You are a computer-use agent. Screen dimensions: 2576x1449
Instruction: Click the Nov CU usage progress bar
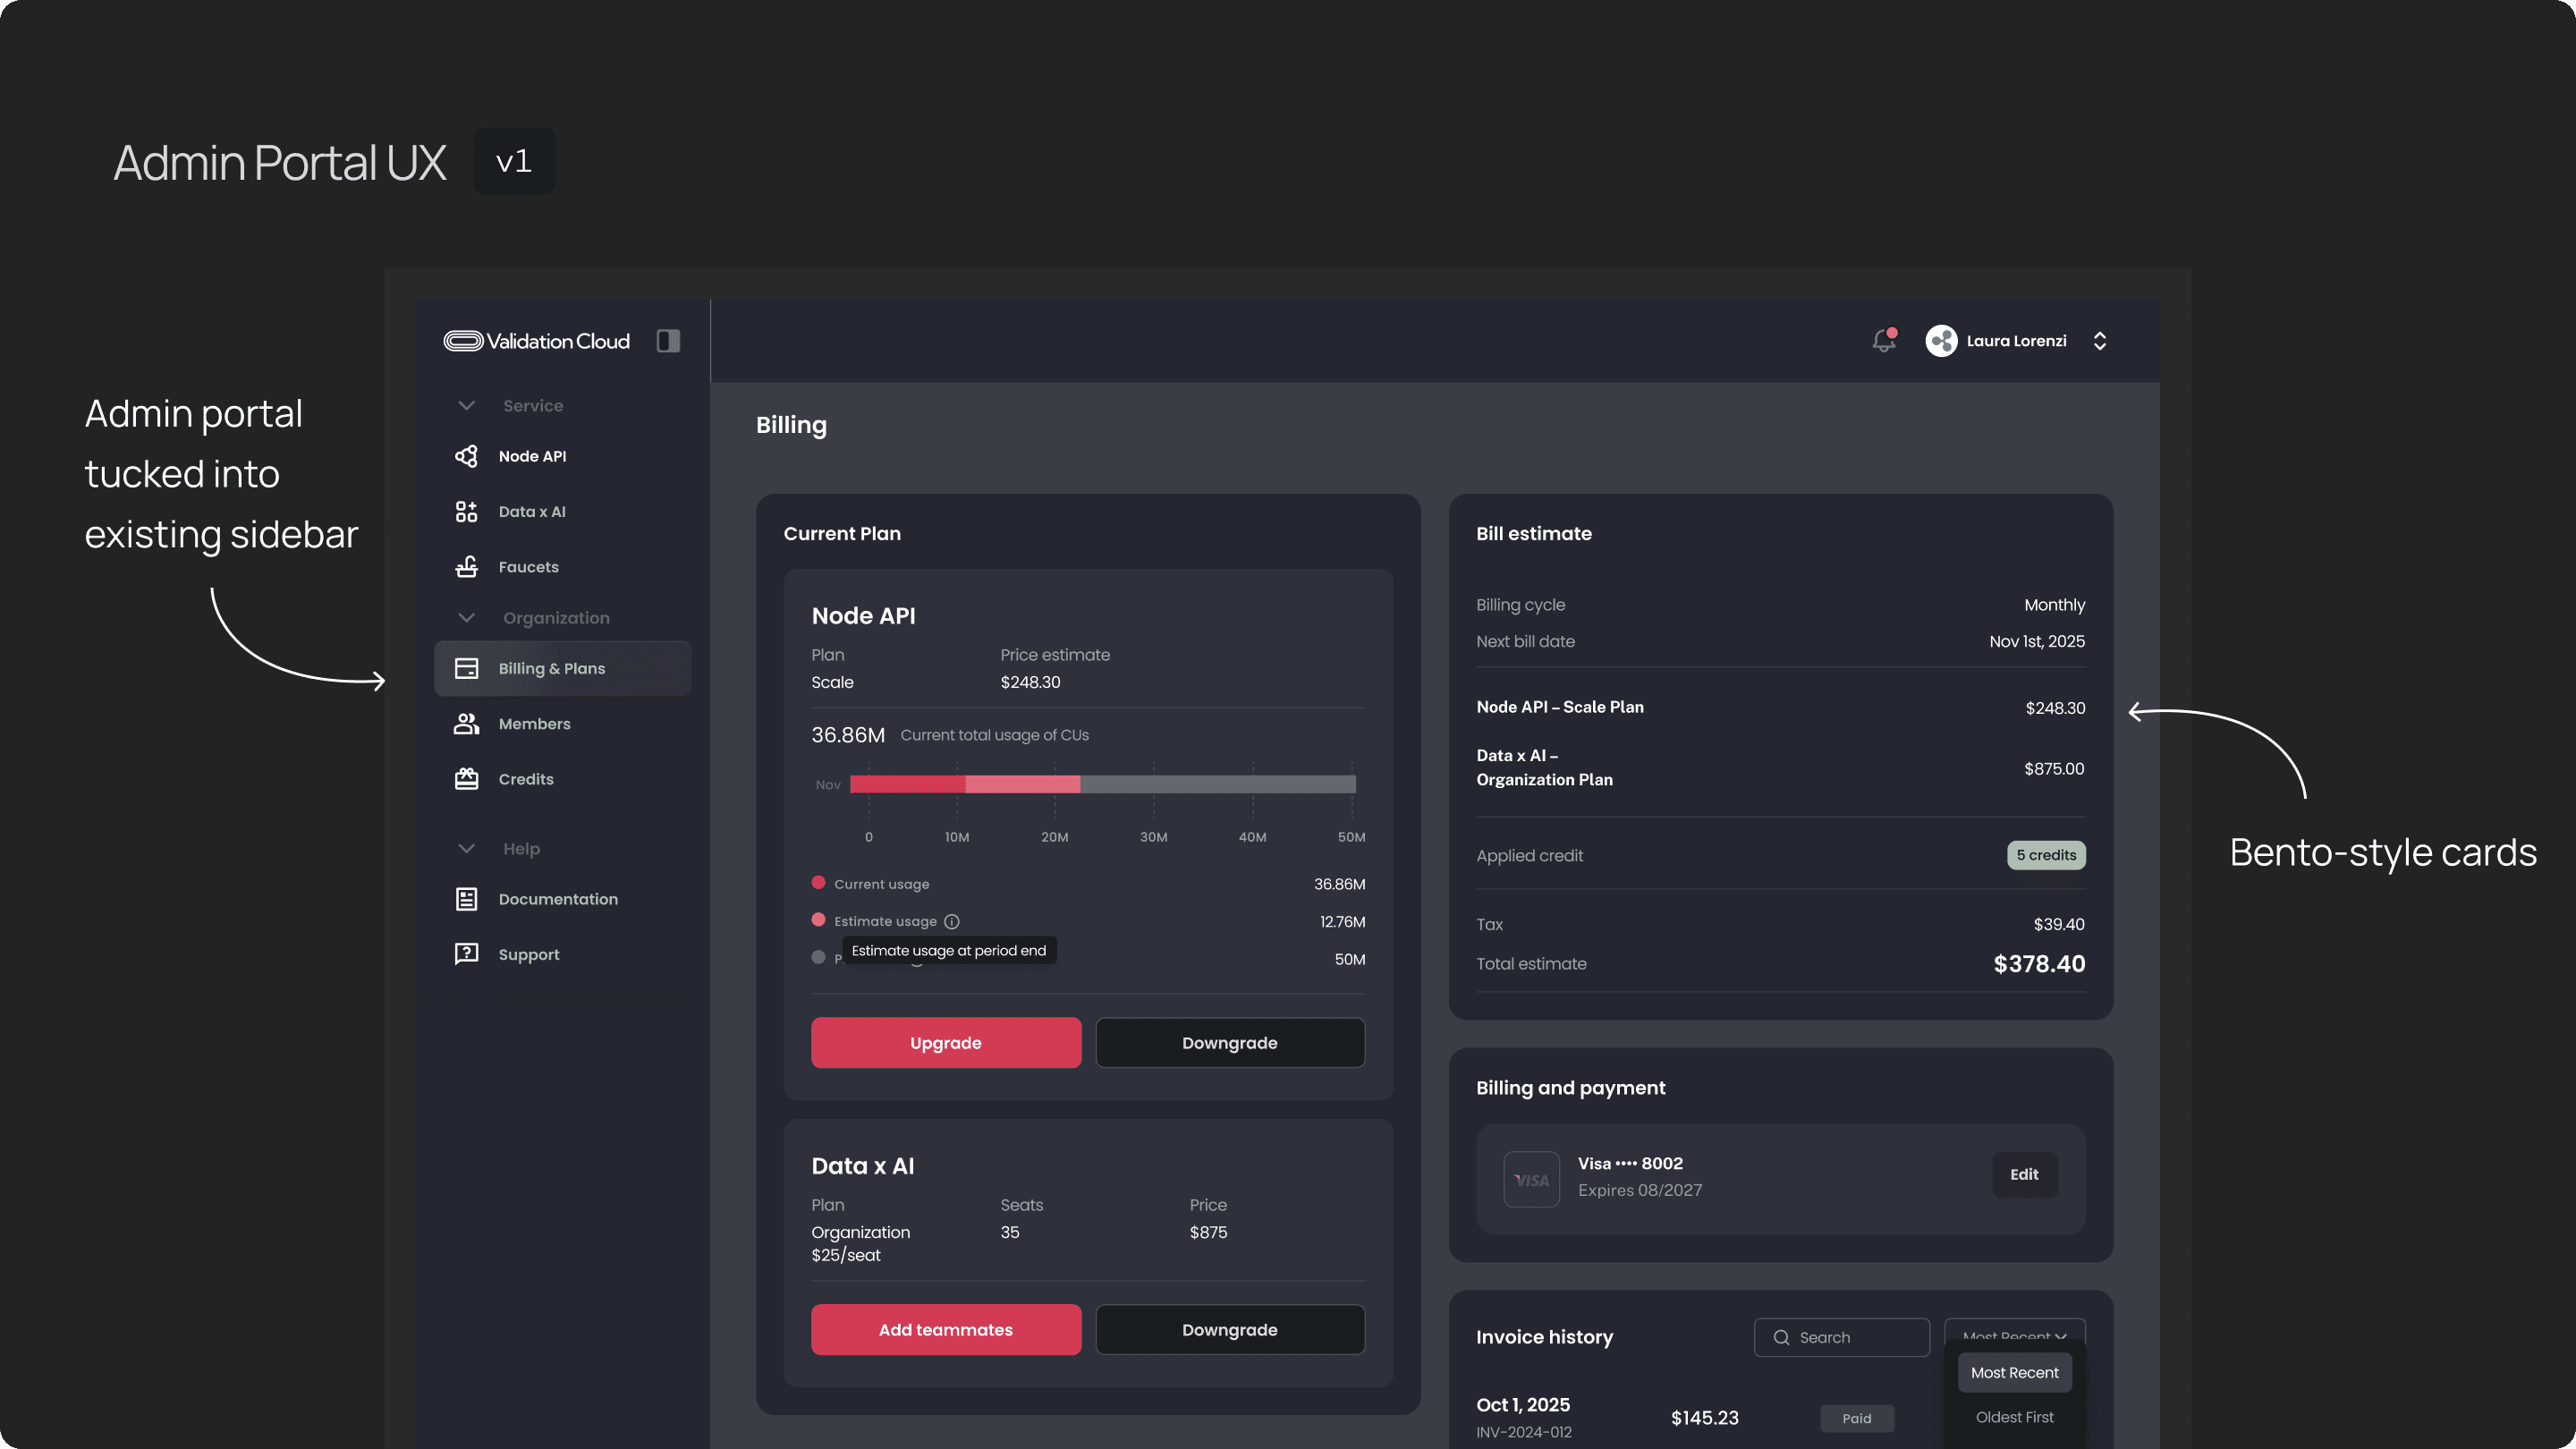(x=1102, y=784)
